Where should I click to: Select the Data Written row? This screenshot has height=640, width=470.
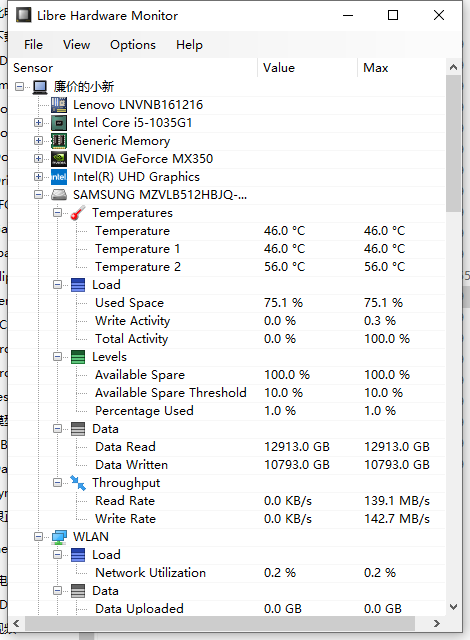pyautogui.click(x=227, y=465)
